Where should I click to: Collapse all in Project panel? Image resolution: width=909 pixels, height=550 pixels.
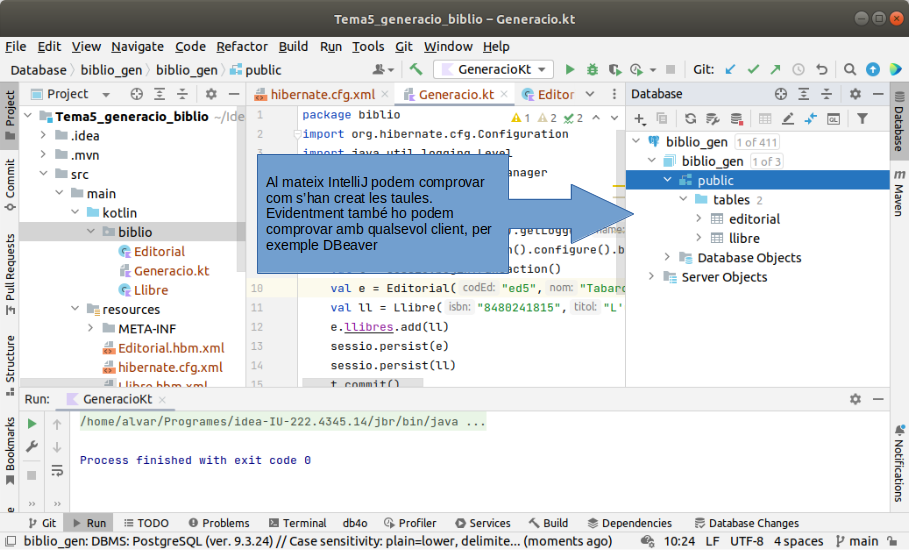click(x=182, y=94)
